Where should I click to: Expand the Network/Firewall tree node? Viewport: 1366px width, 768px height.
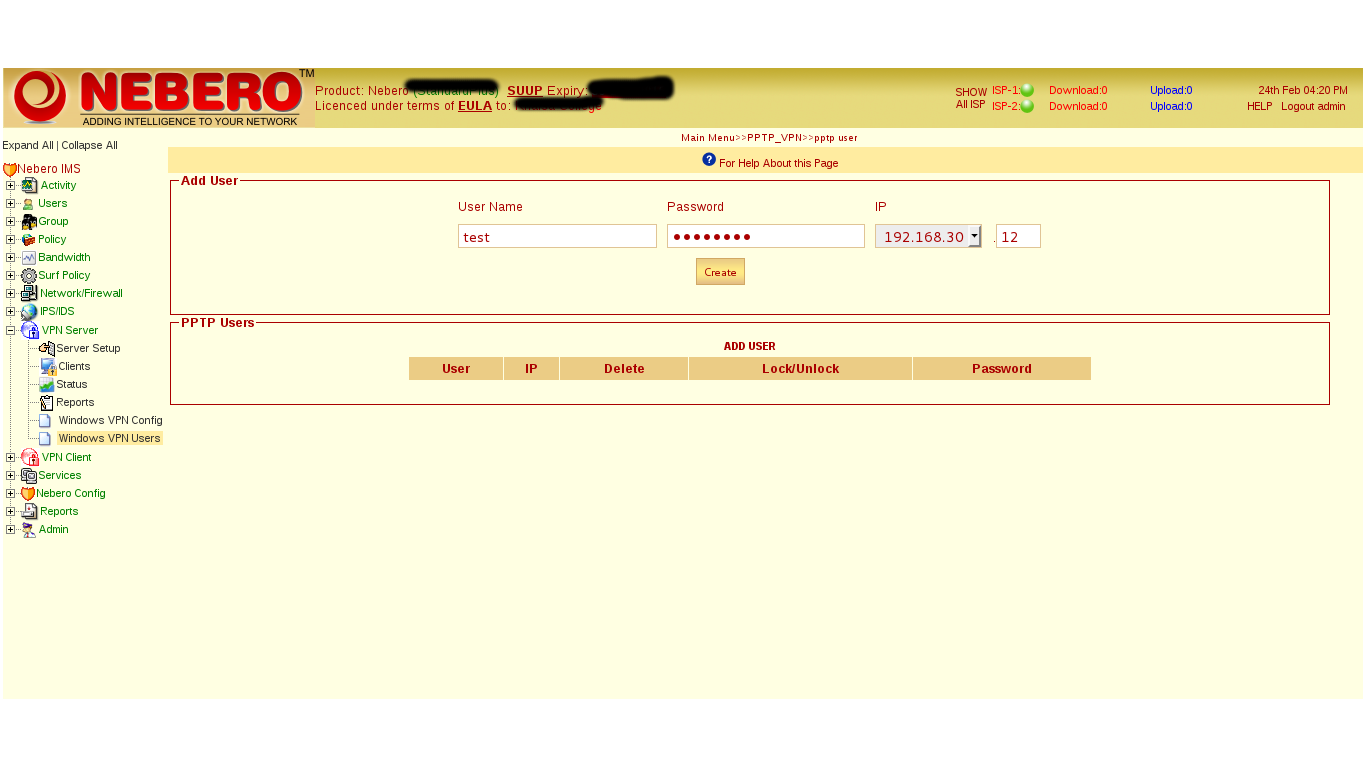point(11,294)
